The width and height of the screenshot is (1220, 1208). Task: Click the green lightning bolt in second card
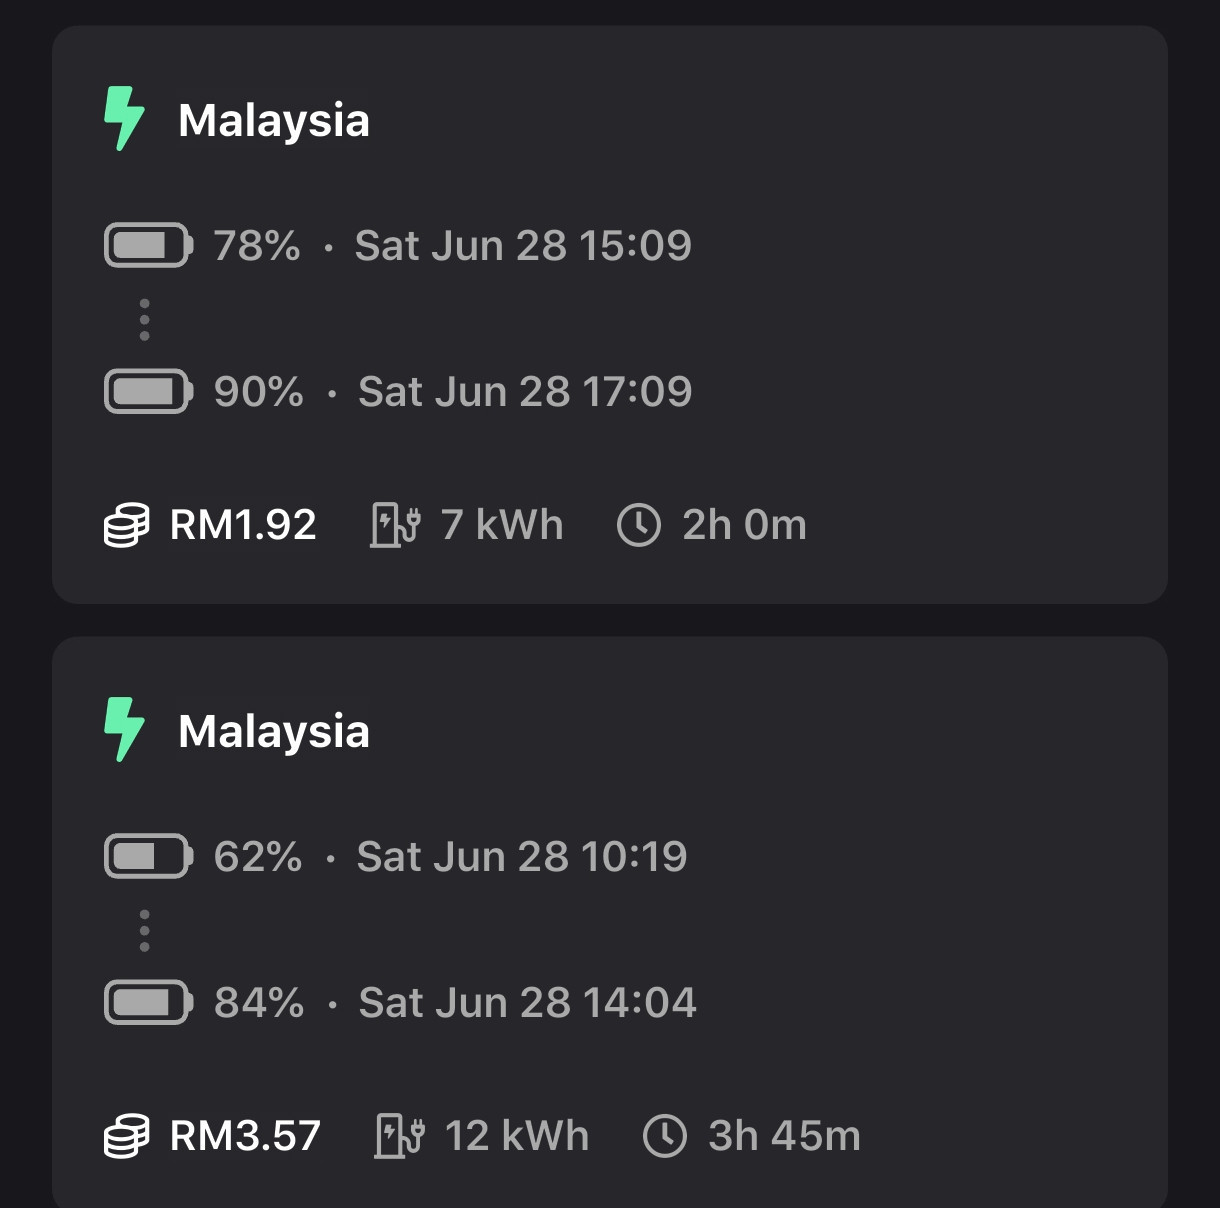click(125, 730)
